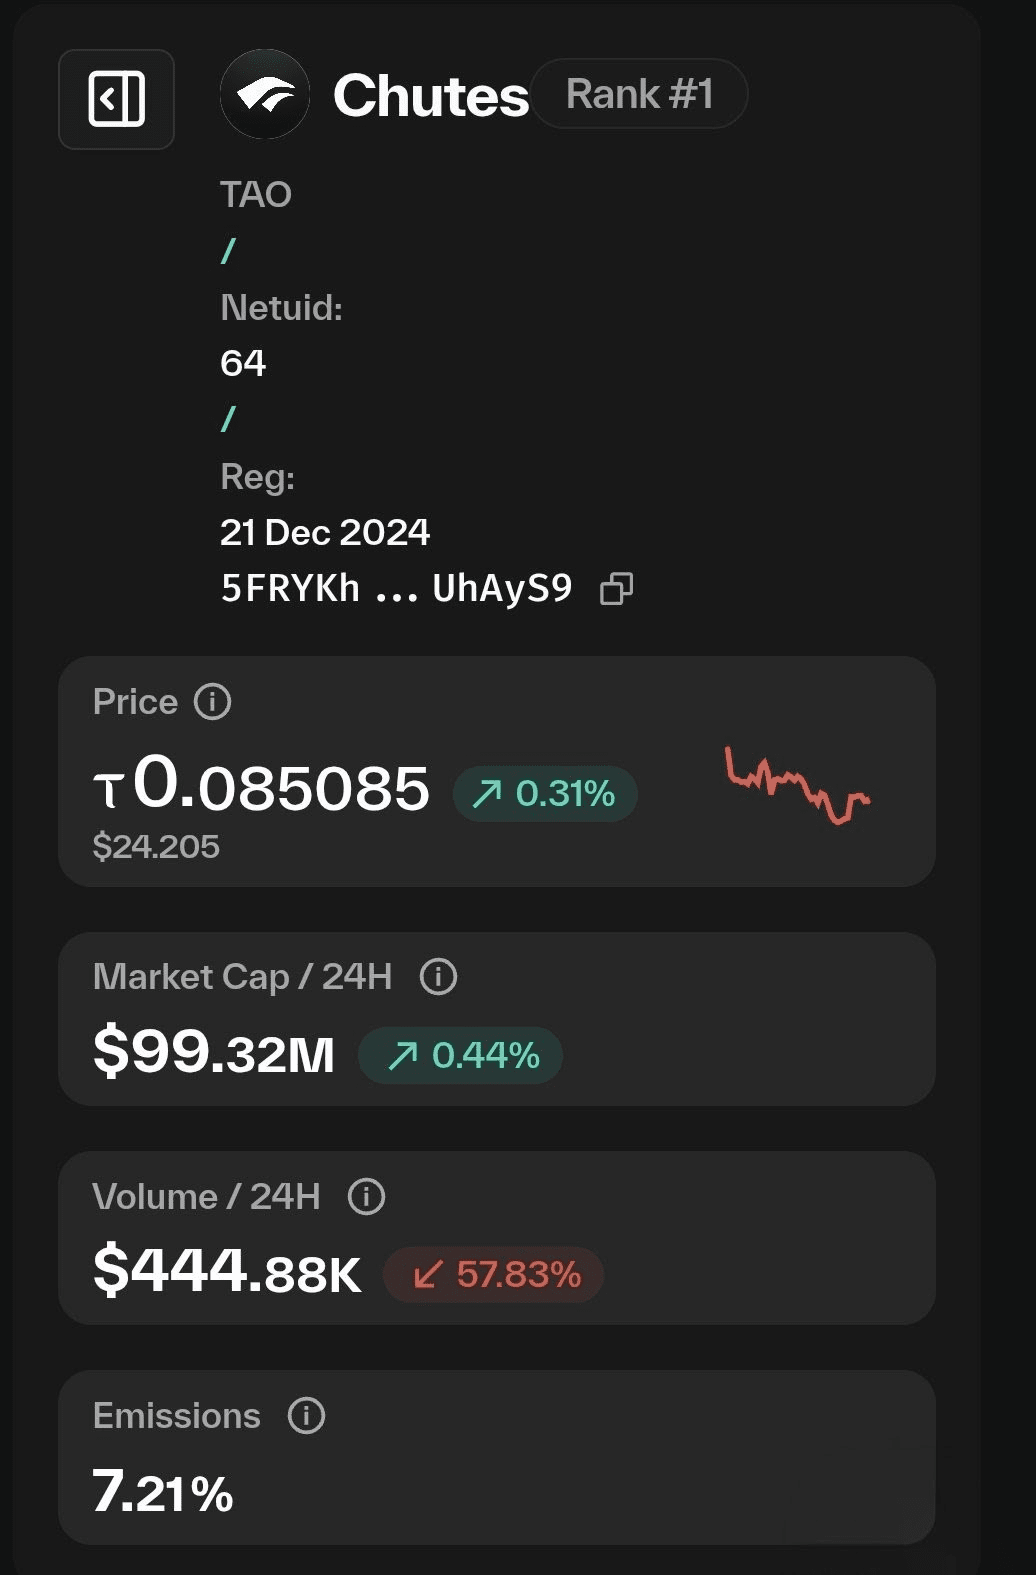
Task: Click the TAO breadcrumb label
Action: click(256, 194)
